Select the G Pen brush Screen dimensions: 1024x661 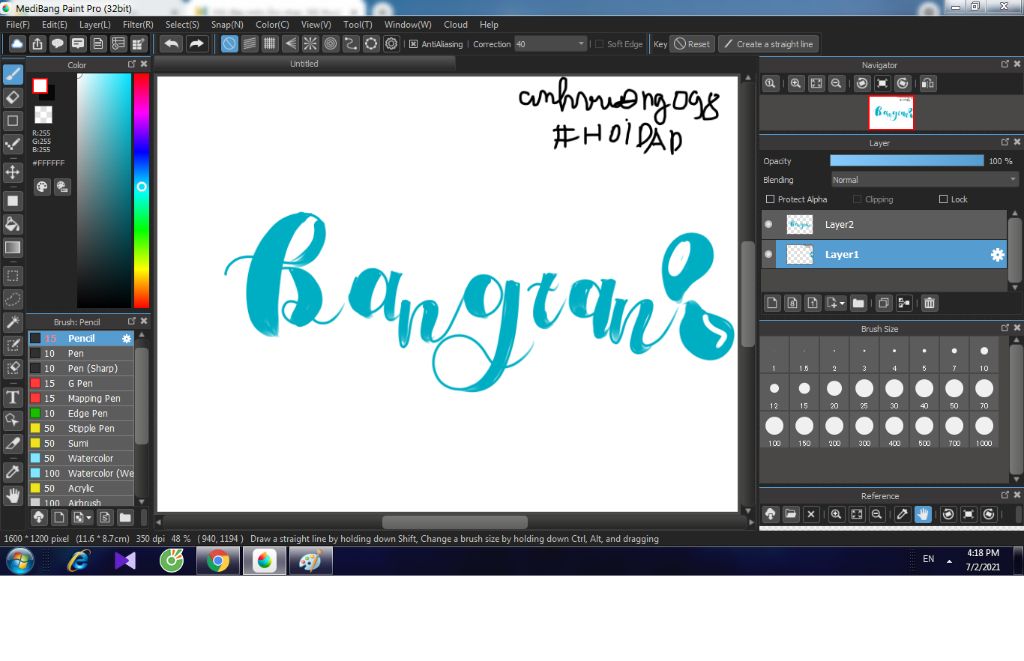click(82, 383)
